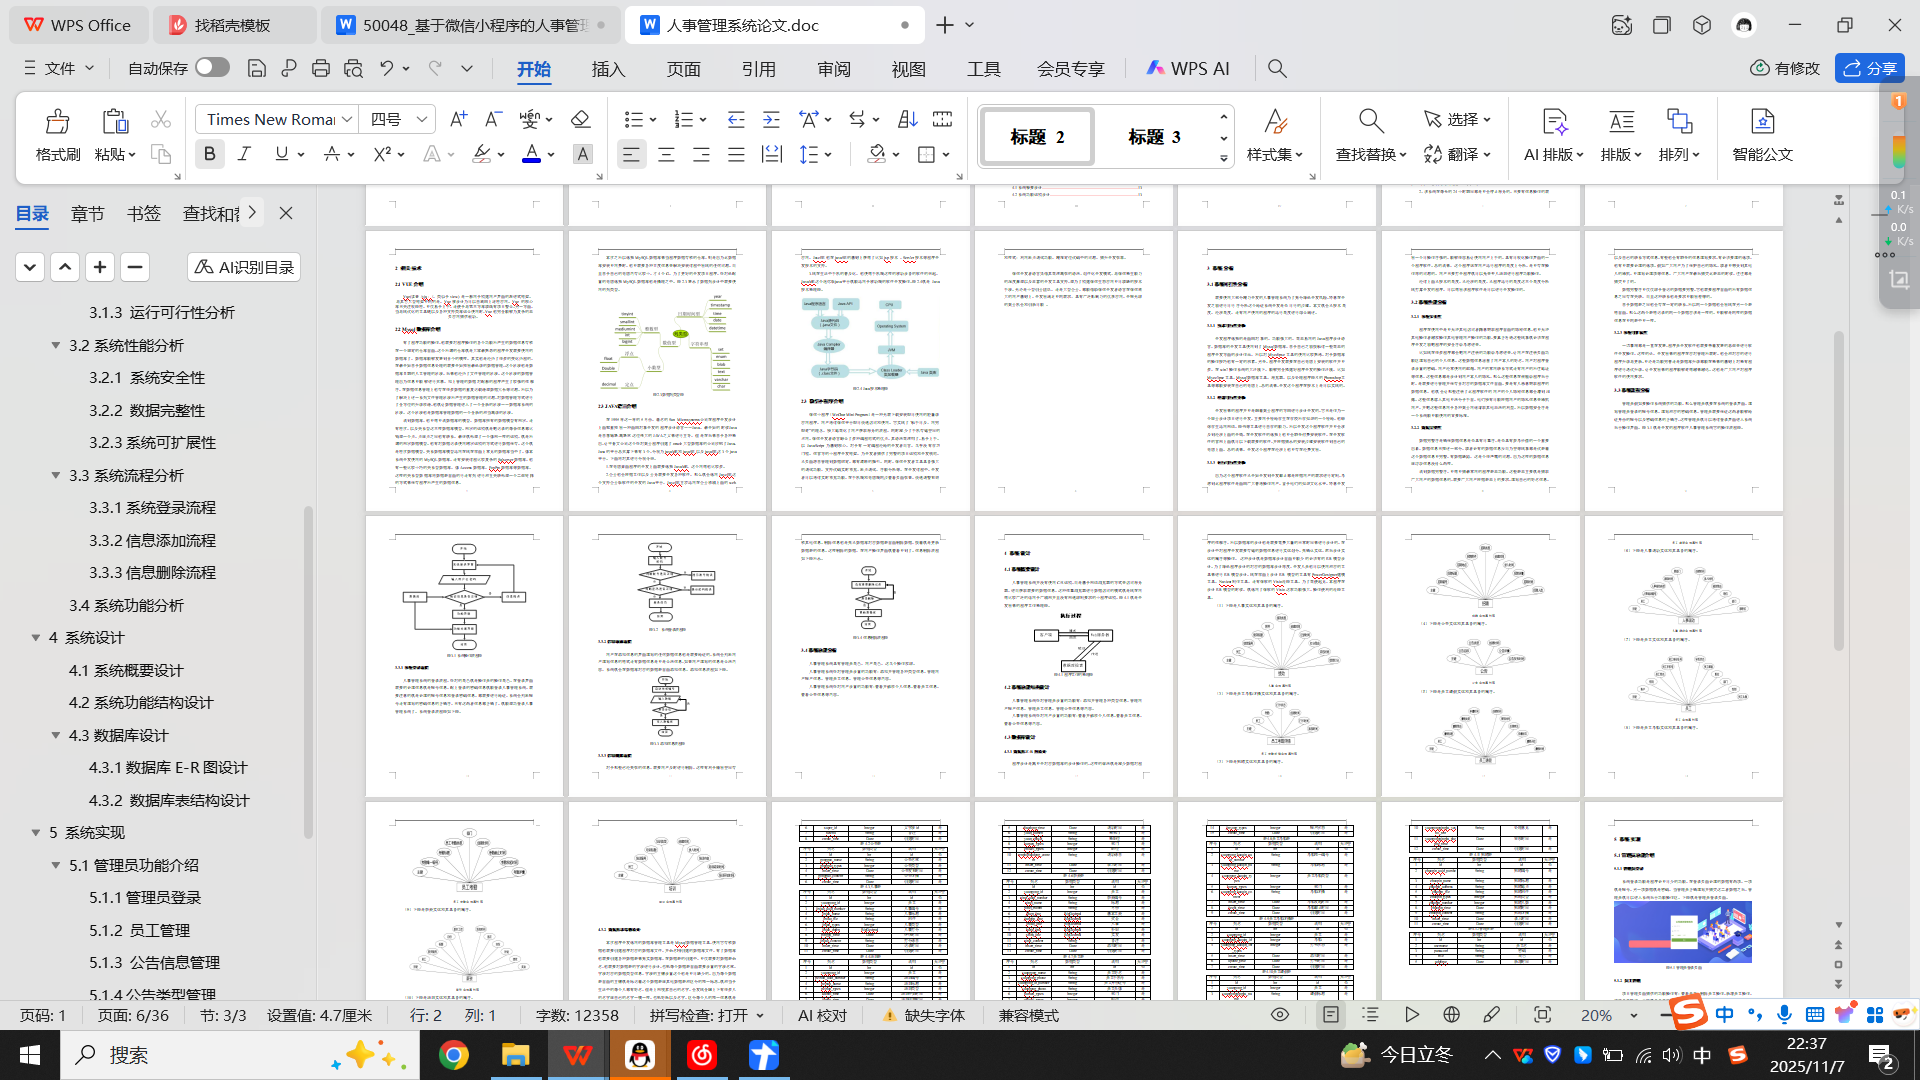Click the eraser clear-formatting icon
The height and width of the screenshot is (1080, 1920).
click(580, 119)
